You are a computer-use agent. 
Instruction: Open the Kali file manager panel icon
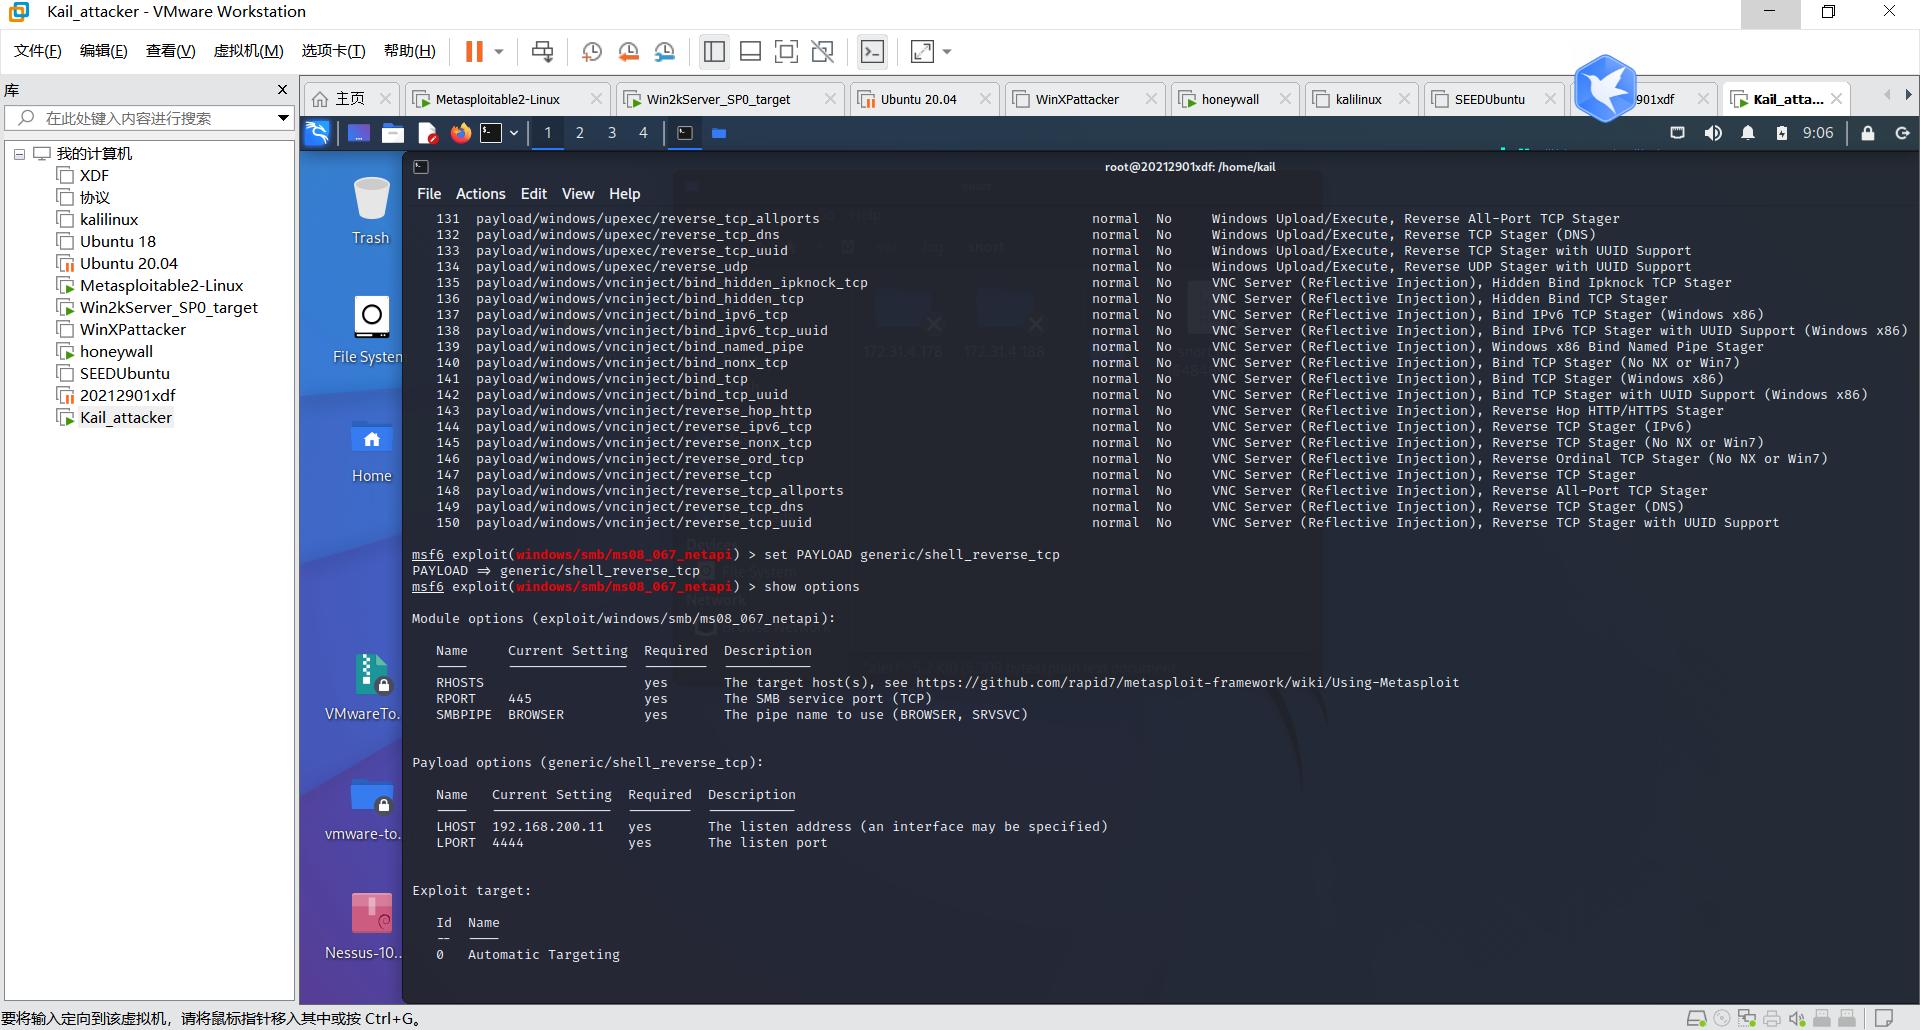coord(393,133)
